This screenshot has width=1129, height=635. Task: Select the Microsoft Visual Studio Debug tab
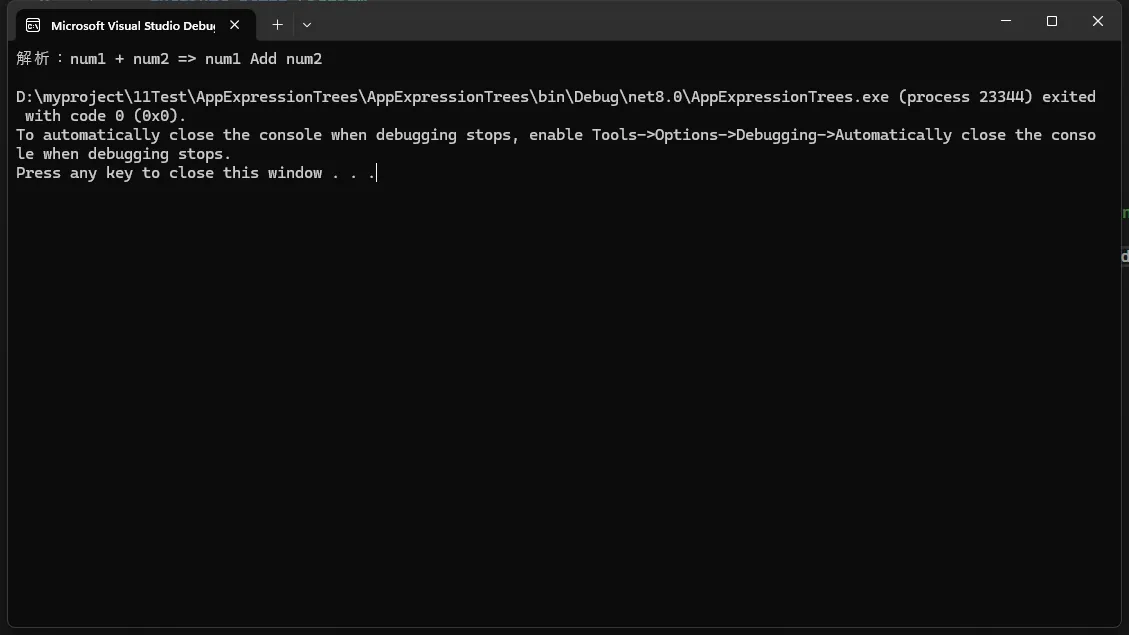tap(135, 25)
